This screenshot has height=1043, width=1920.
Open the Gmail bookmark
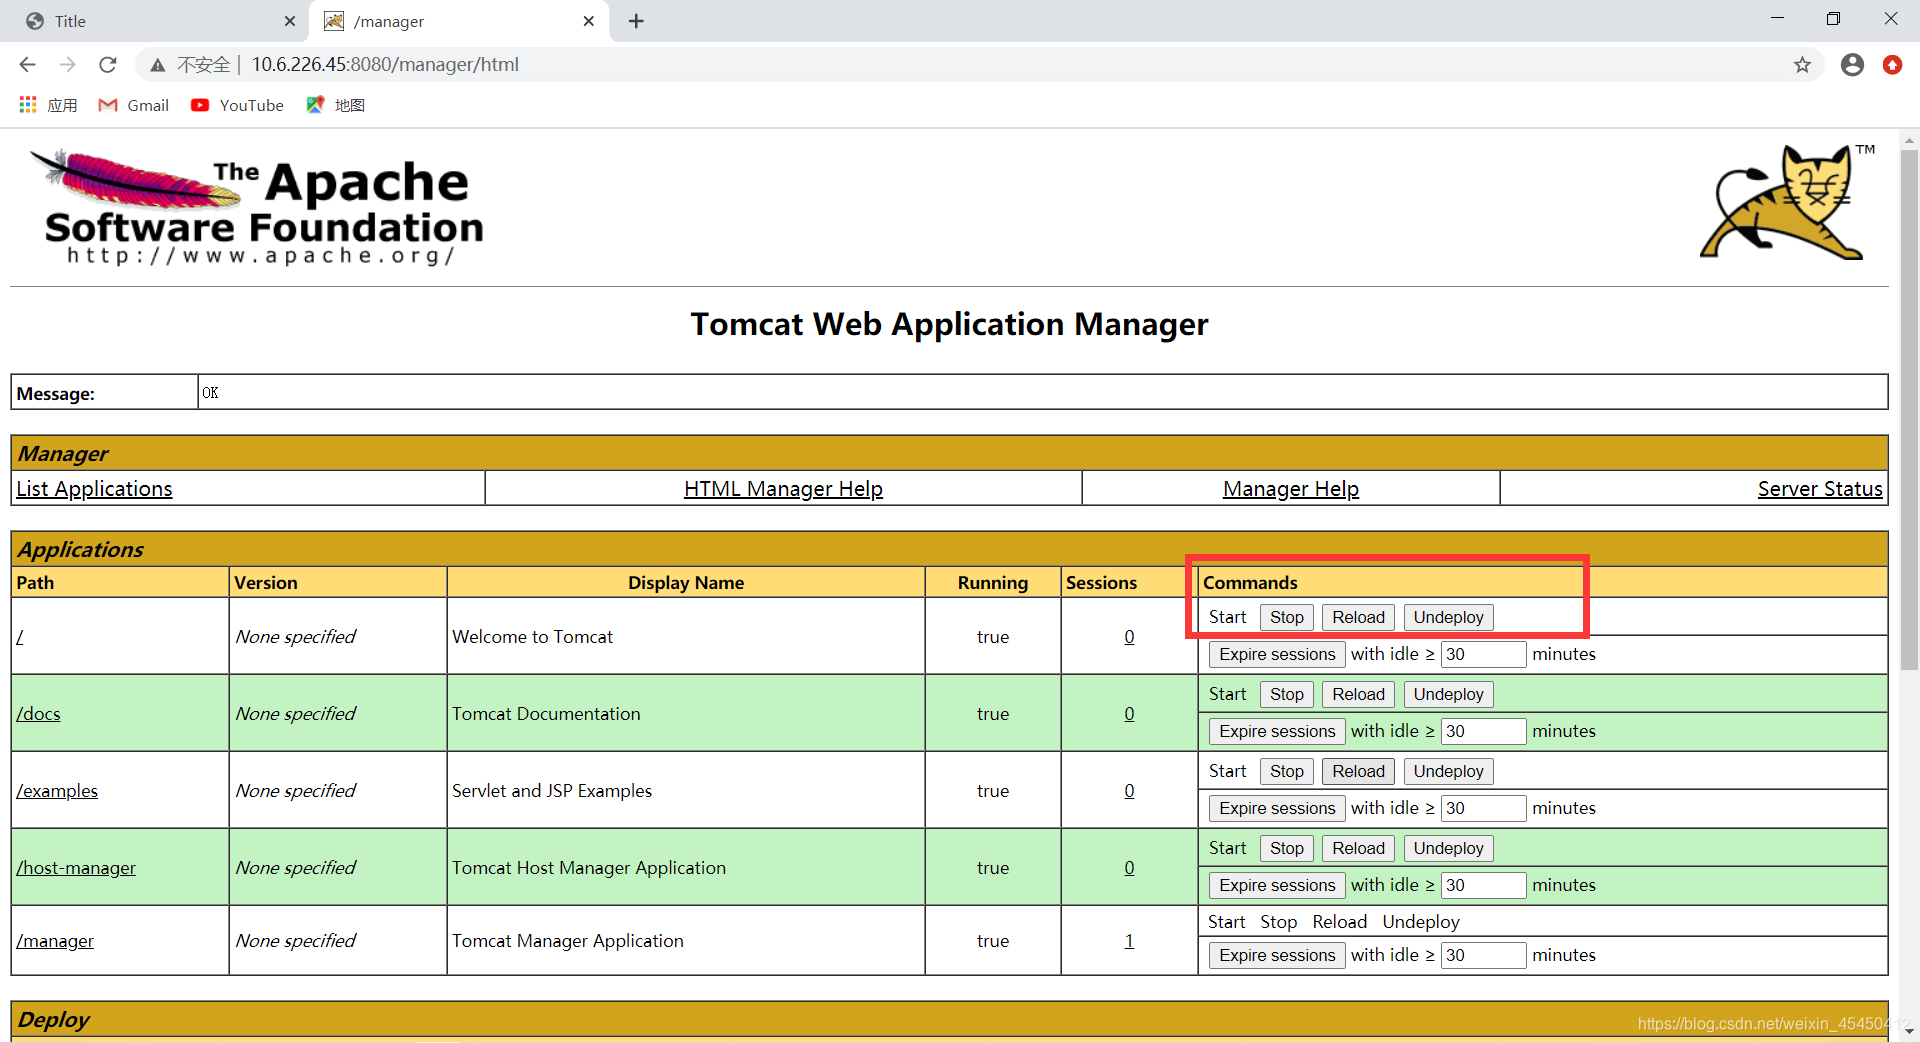134,105
